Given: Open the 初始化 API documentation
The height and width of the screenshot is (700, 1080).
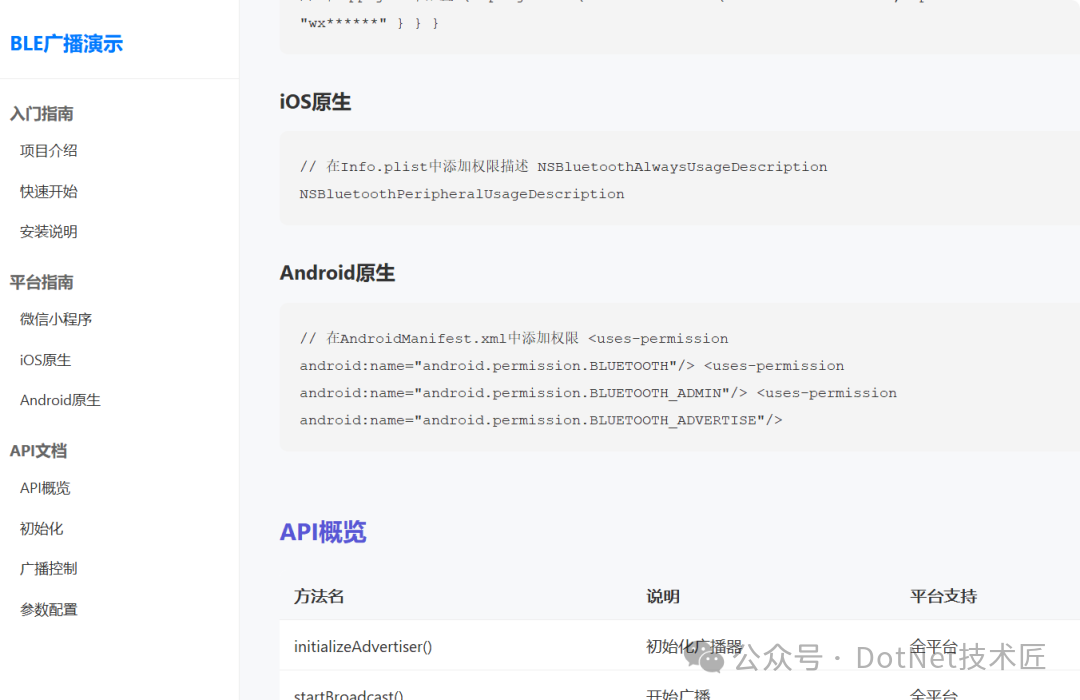Looking at the screenshot, I should (x=41, y=528).
